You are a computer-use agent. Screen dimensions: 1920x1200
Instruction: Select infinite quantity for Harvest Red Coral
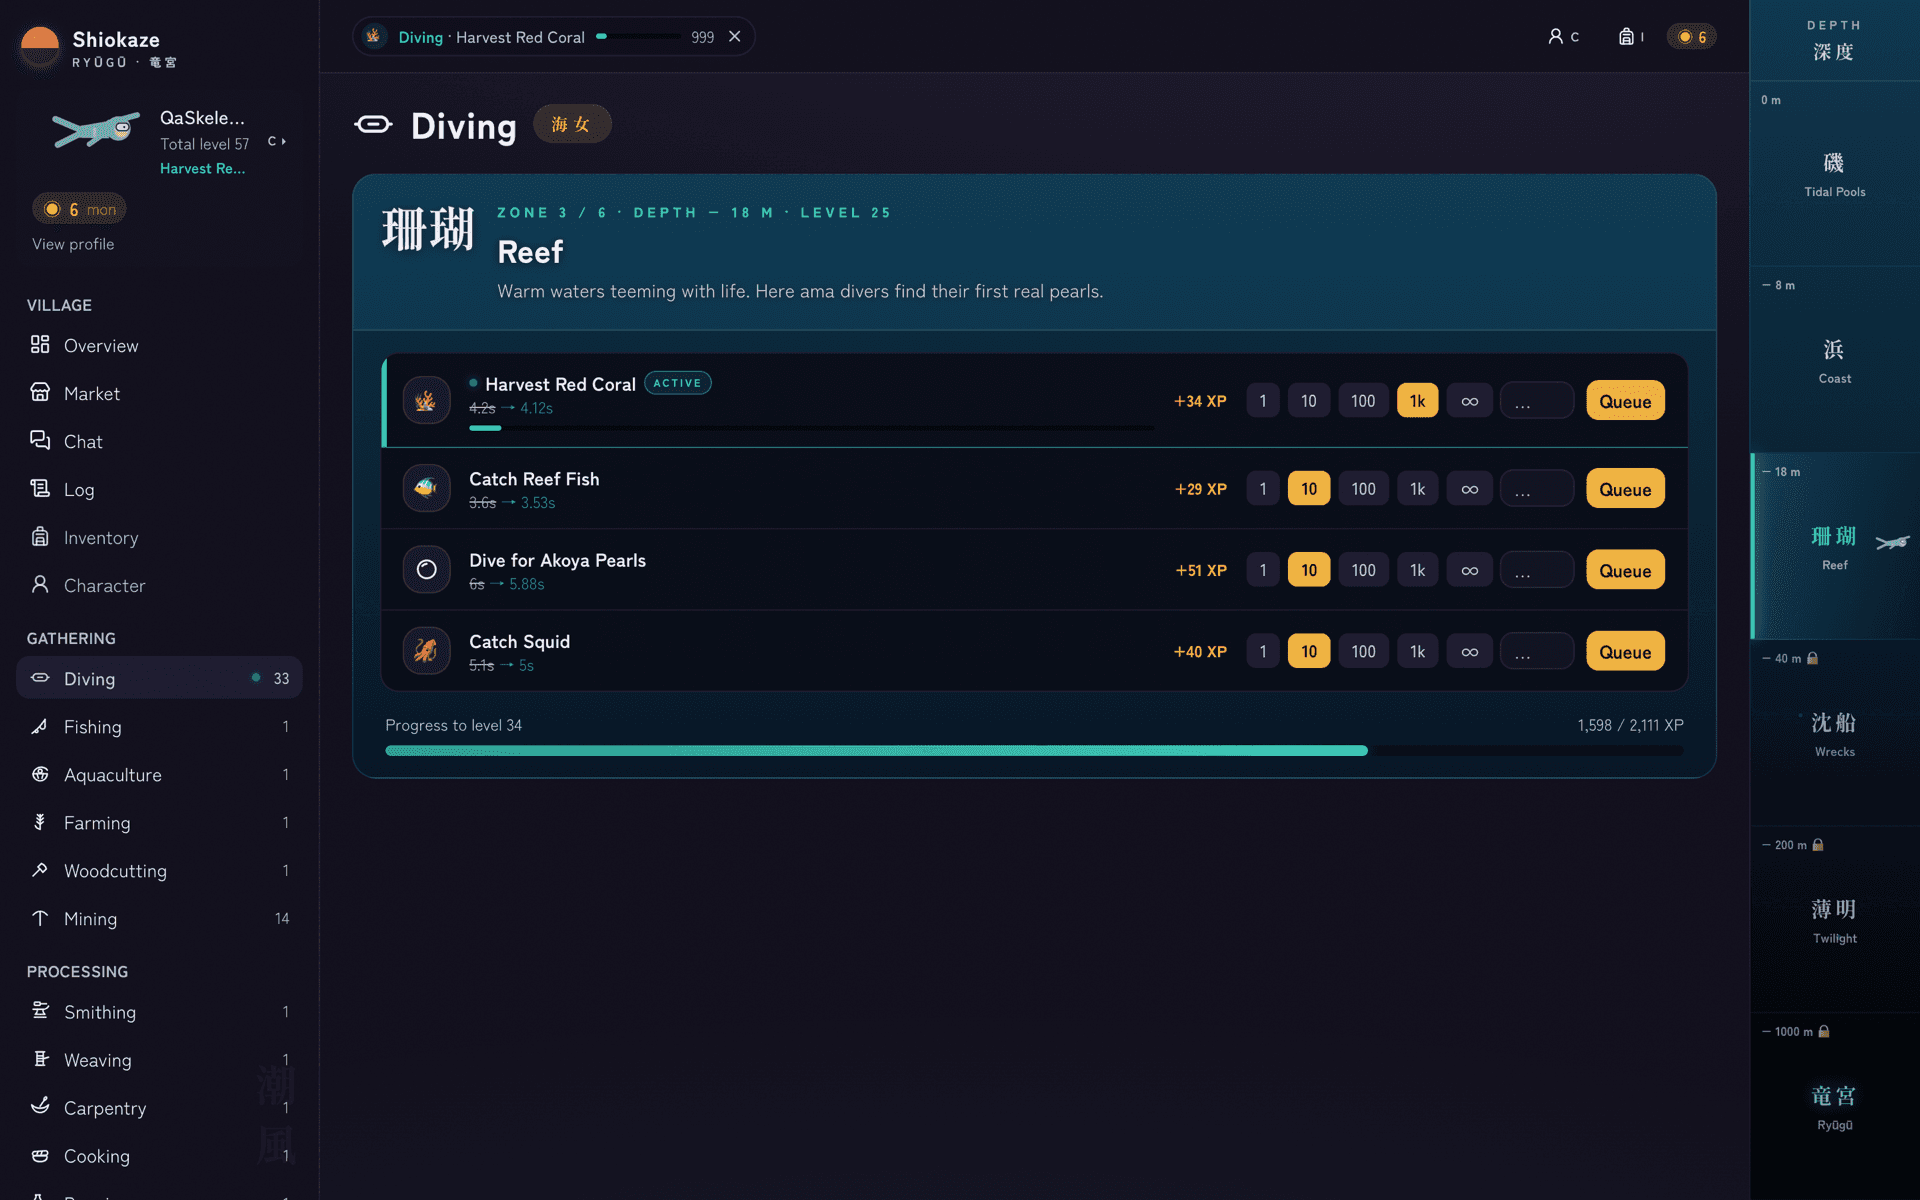[x=1469, y=401]
